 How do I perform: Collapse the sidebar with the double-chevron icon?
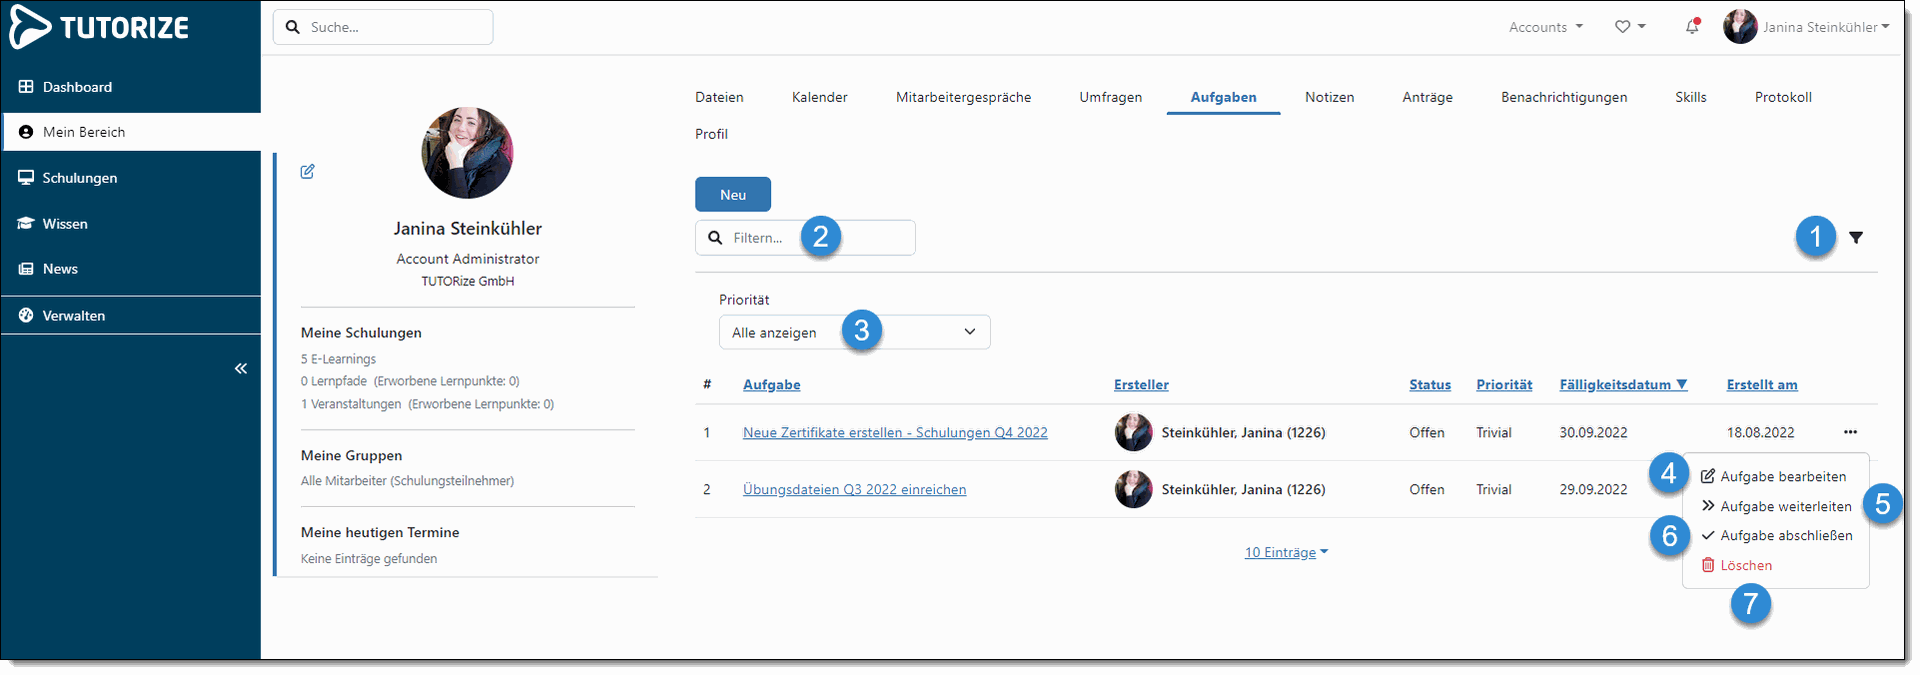241,369
